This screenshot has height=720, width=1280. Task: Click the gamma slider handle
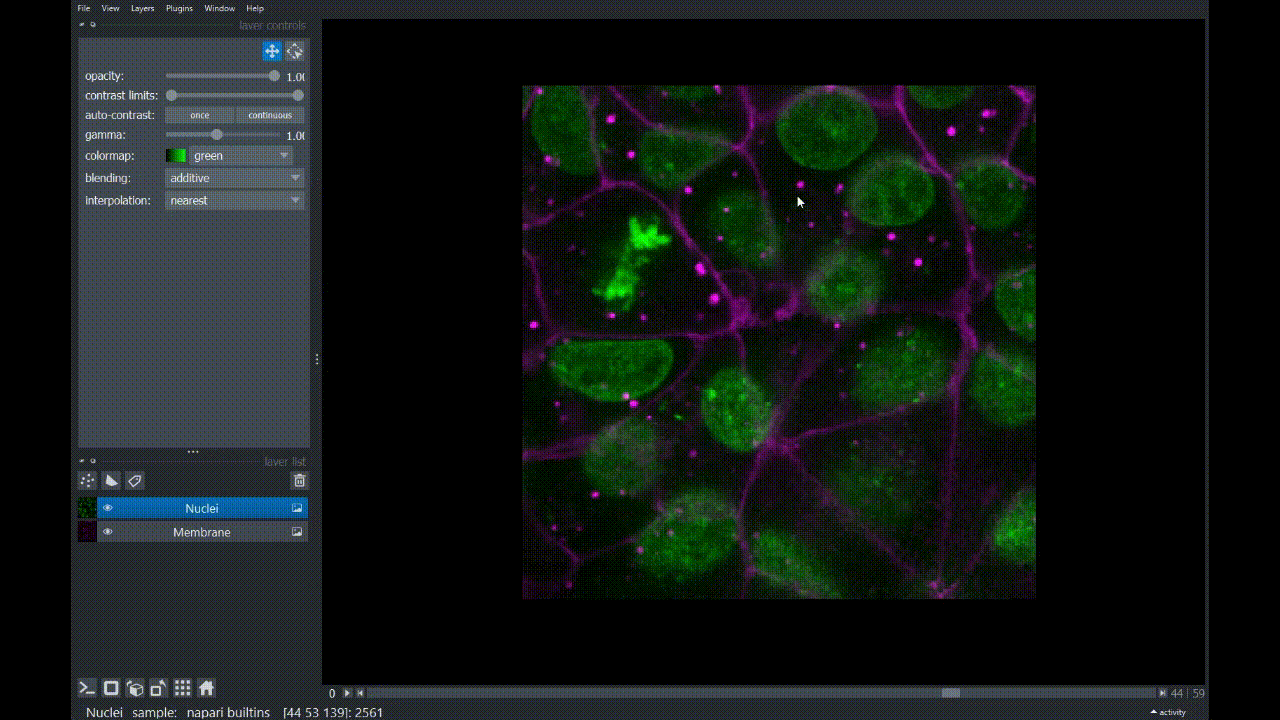(217, 135)
